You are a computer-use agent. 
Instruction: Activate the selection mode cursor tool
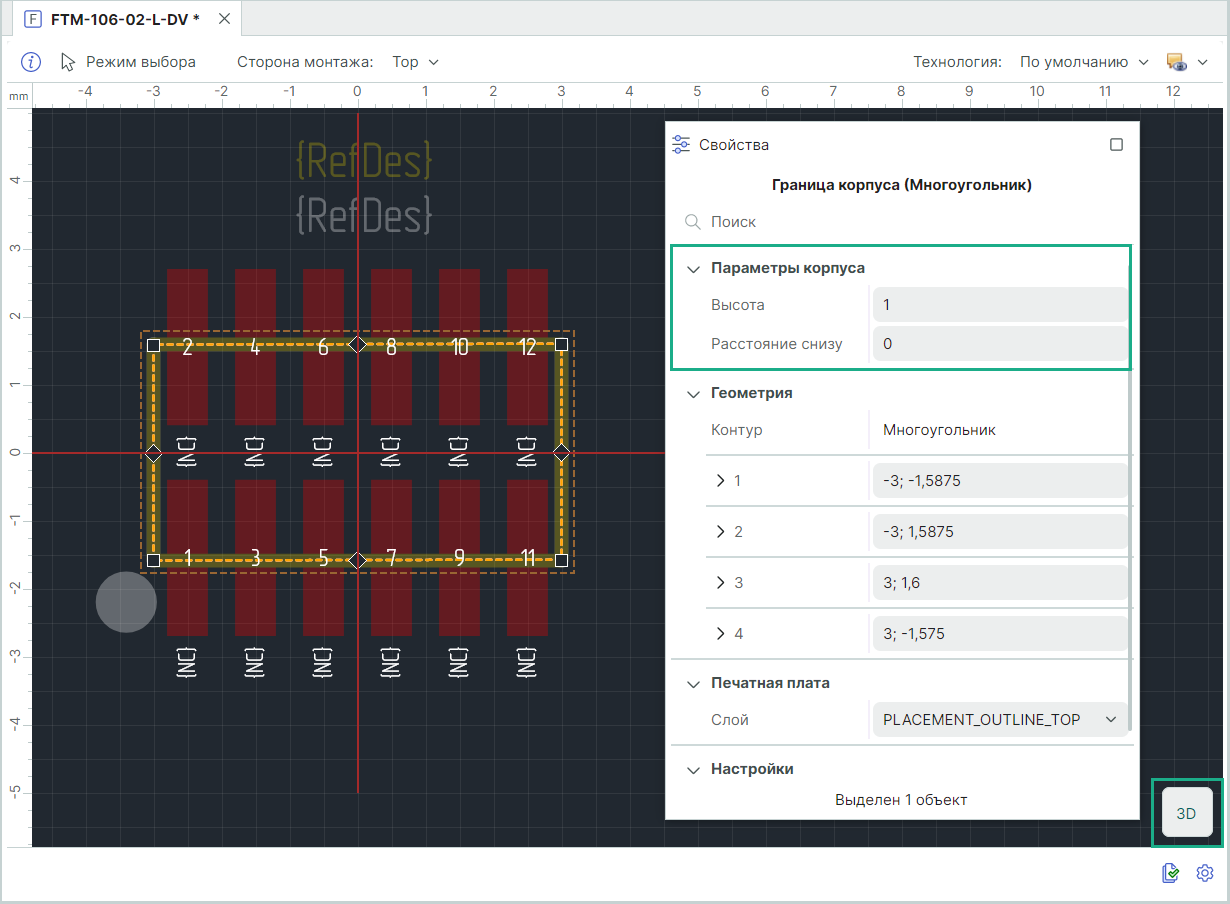point(68,62)
